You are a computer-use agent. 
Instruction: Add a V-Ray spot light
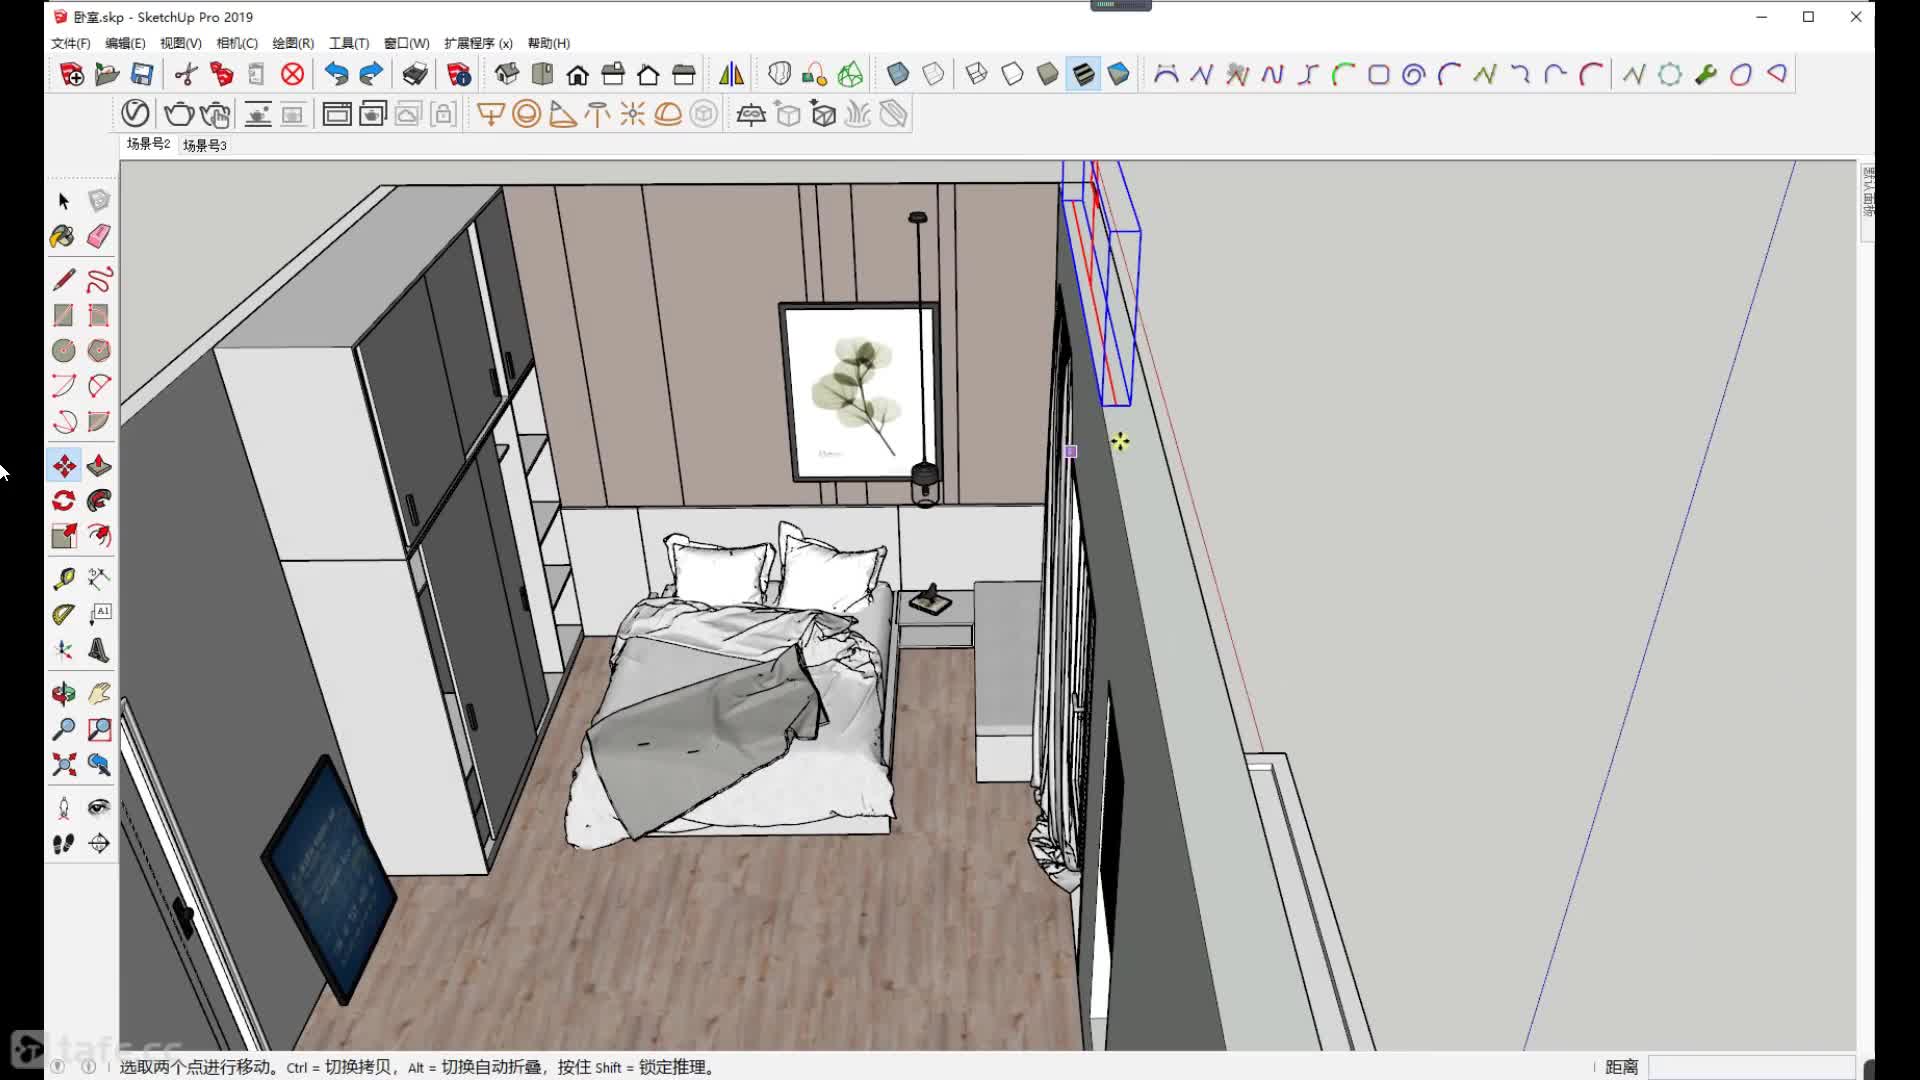tap(562, 114)
